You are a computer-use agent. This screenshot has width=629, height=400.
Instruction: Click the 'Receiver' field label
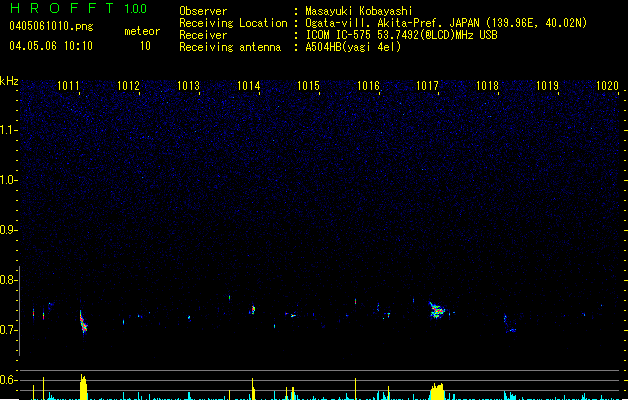coord(203,35)
